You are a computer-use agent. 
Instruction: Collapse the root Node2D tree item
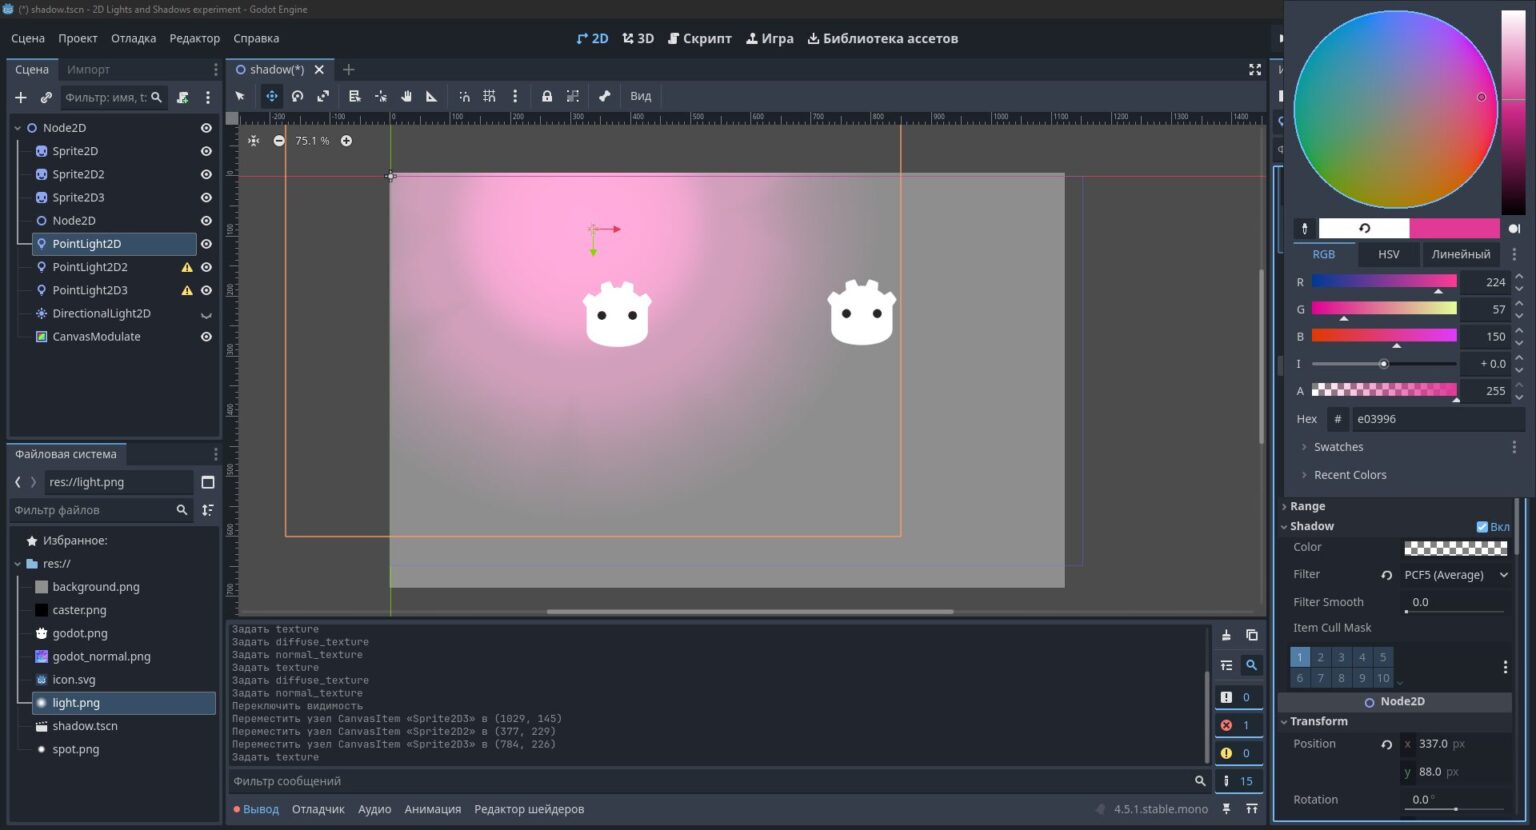17,128
